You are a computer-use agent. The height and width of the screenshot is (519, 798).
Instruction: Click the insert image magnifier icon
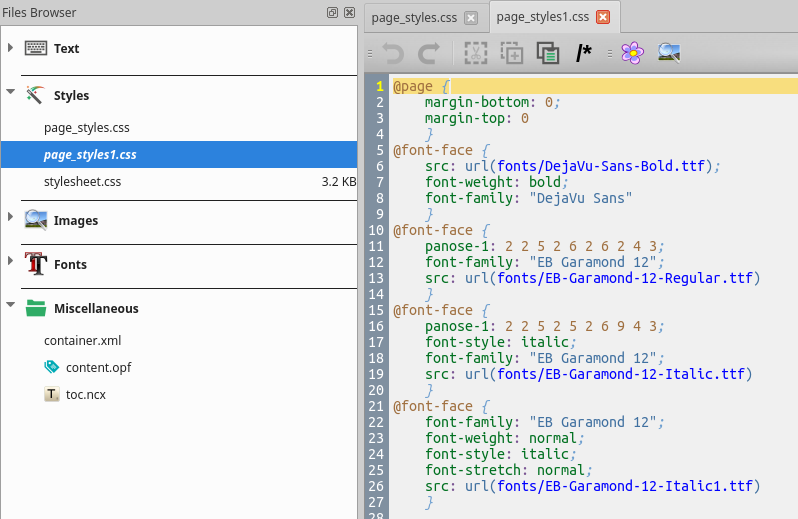pos(669,53)
